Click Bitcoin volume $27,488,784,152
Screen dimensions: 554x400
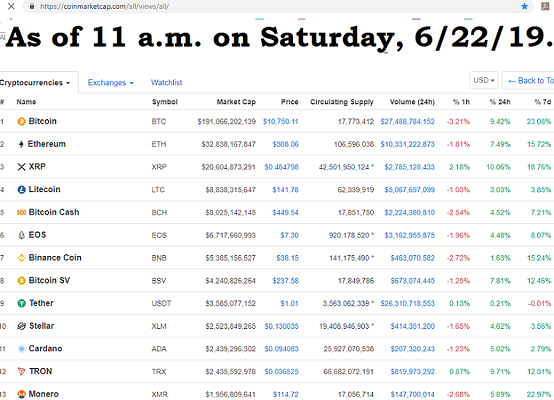(x=407, y=122)
